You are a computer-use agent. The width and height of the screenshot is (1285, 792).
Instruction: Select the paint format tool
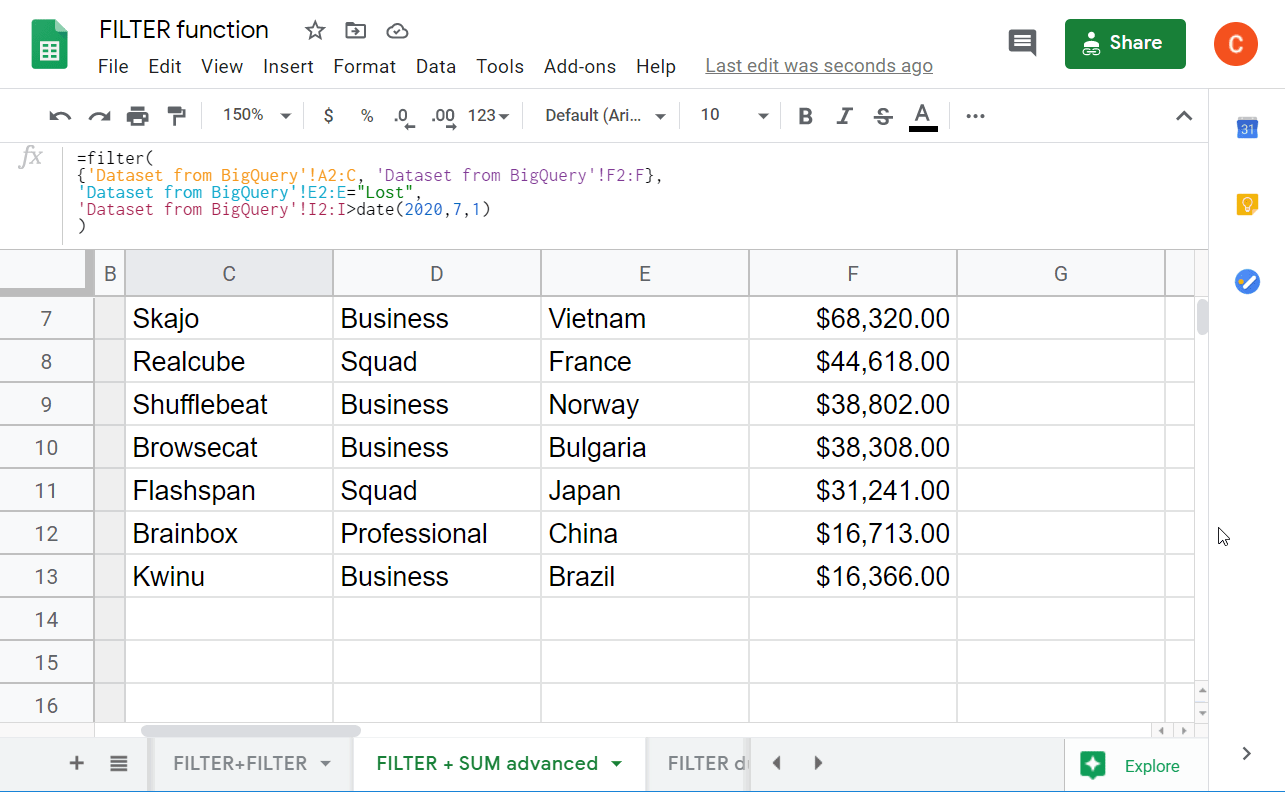pyautogui.click(x=177, y=115)
